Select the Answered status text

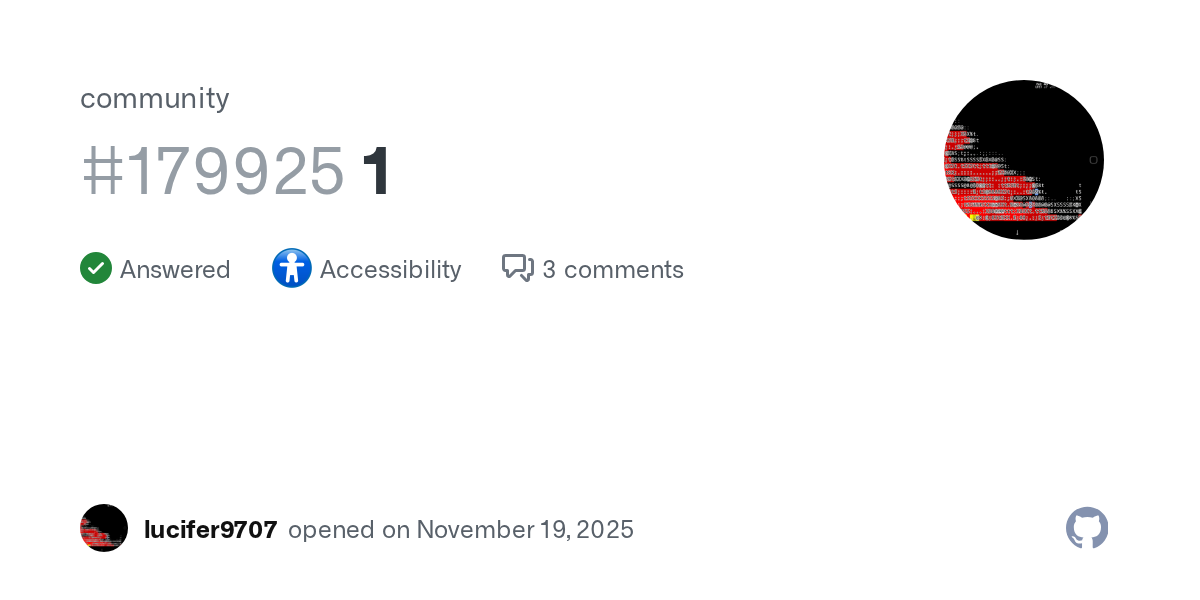pyautogui.click(x=175, y=270)
